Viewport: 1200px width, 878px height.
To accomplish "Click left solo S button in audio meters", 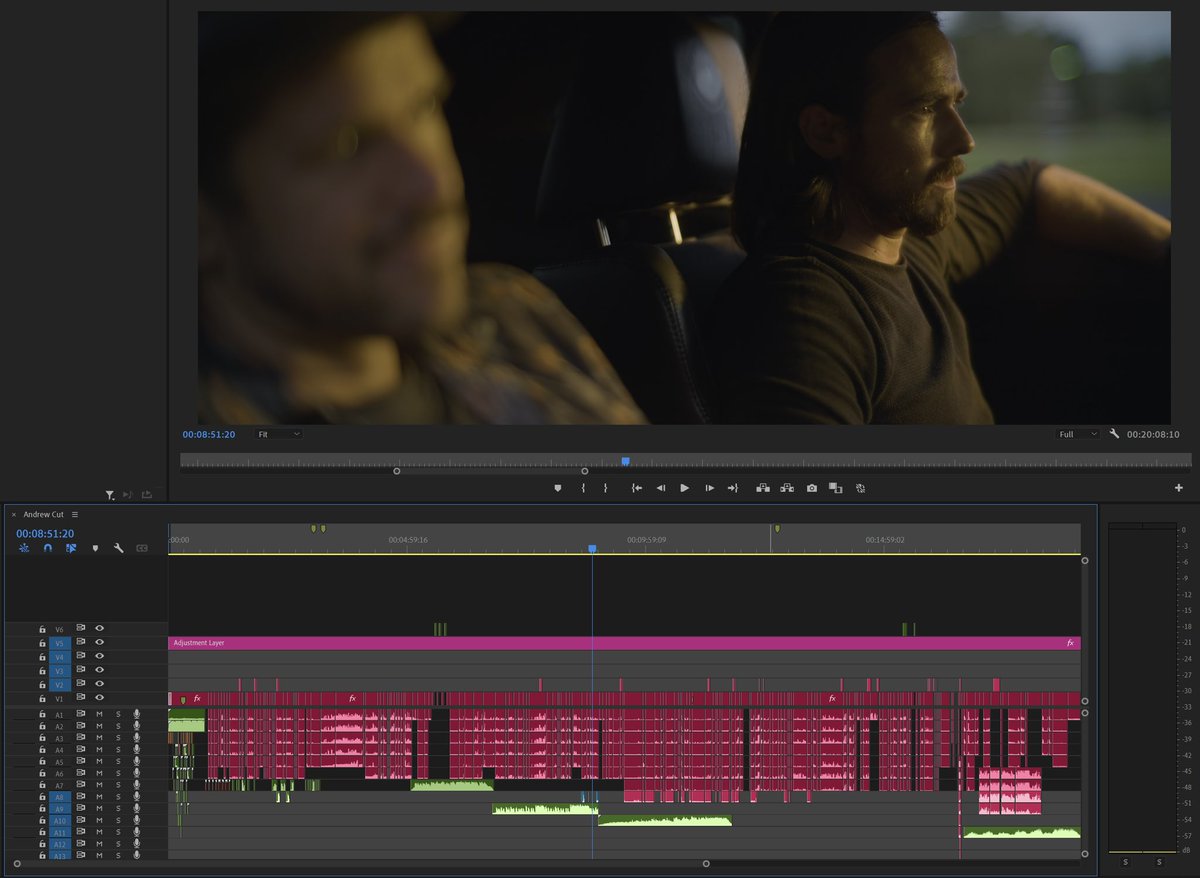I will point(1125,861).
